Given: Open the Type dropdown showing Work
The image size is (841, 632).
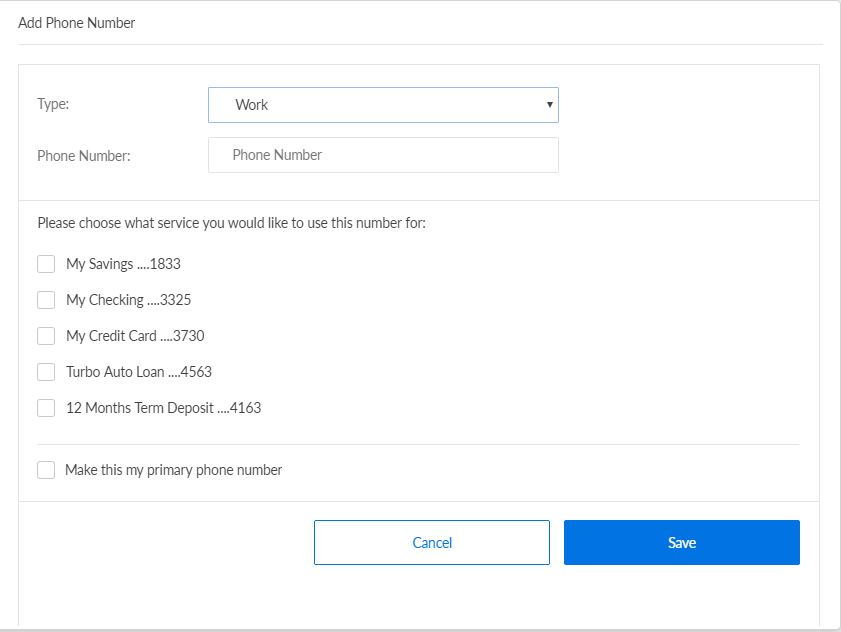Looking at the screenshot, I should 382,105.
